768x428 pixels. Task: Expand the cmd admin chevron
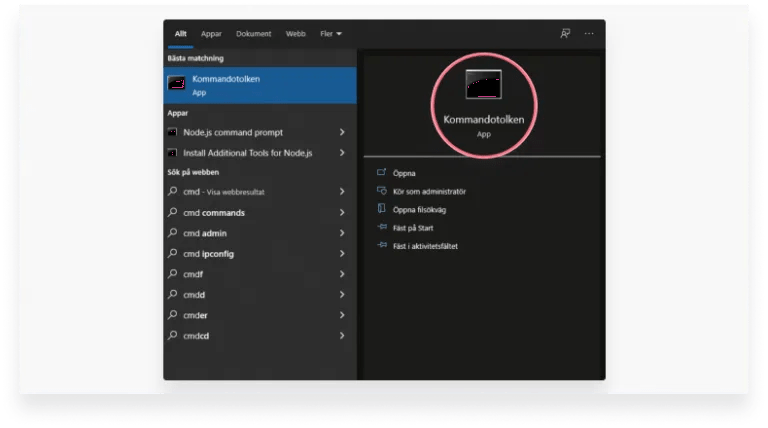(x=342, y=233)
